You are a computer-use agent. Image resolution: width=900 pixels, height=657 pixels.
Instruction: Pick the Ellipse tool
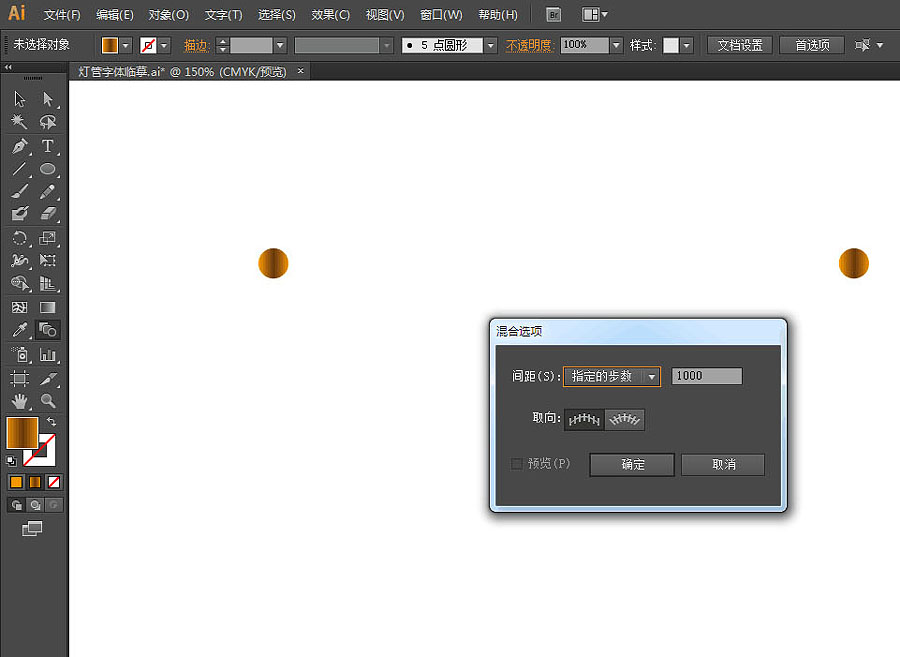coord(47,169)
